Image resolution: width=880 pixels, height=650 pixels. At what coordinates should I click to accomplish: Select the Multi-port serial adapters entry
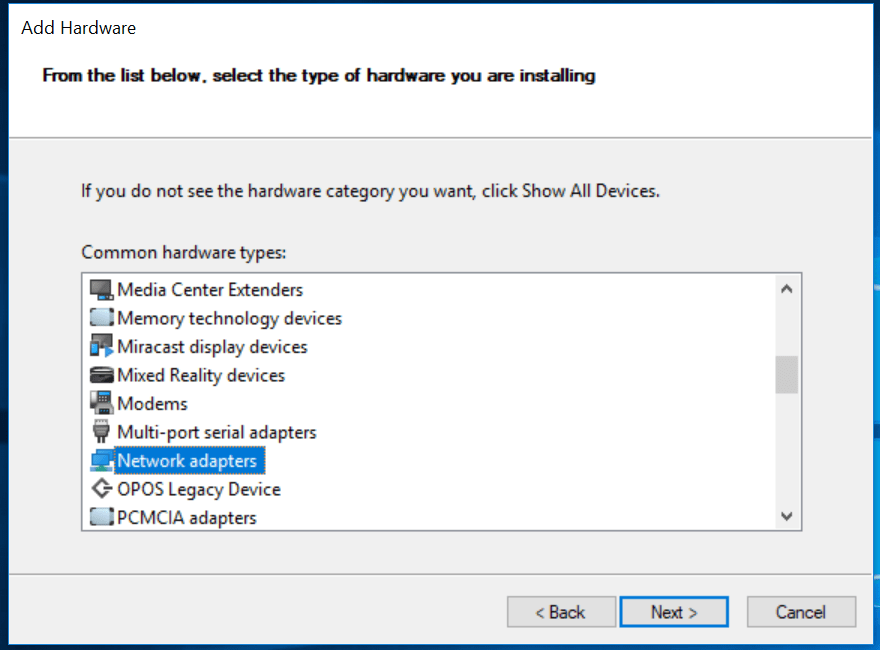point(217,432)
